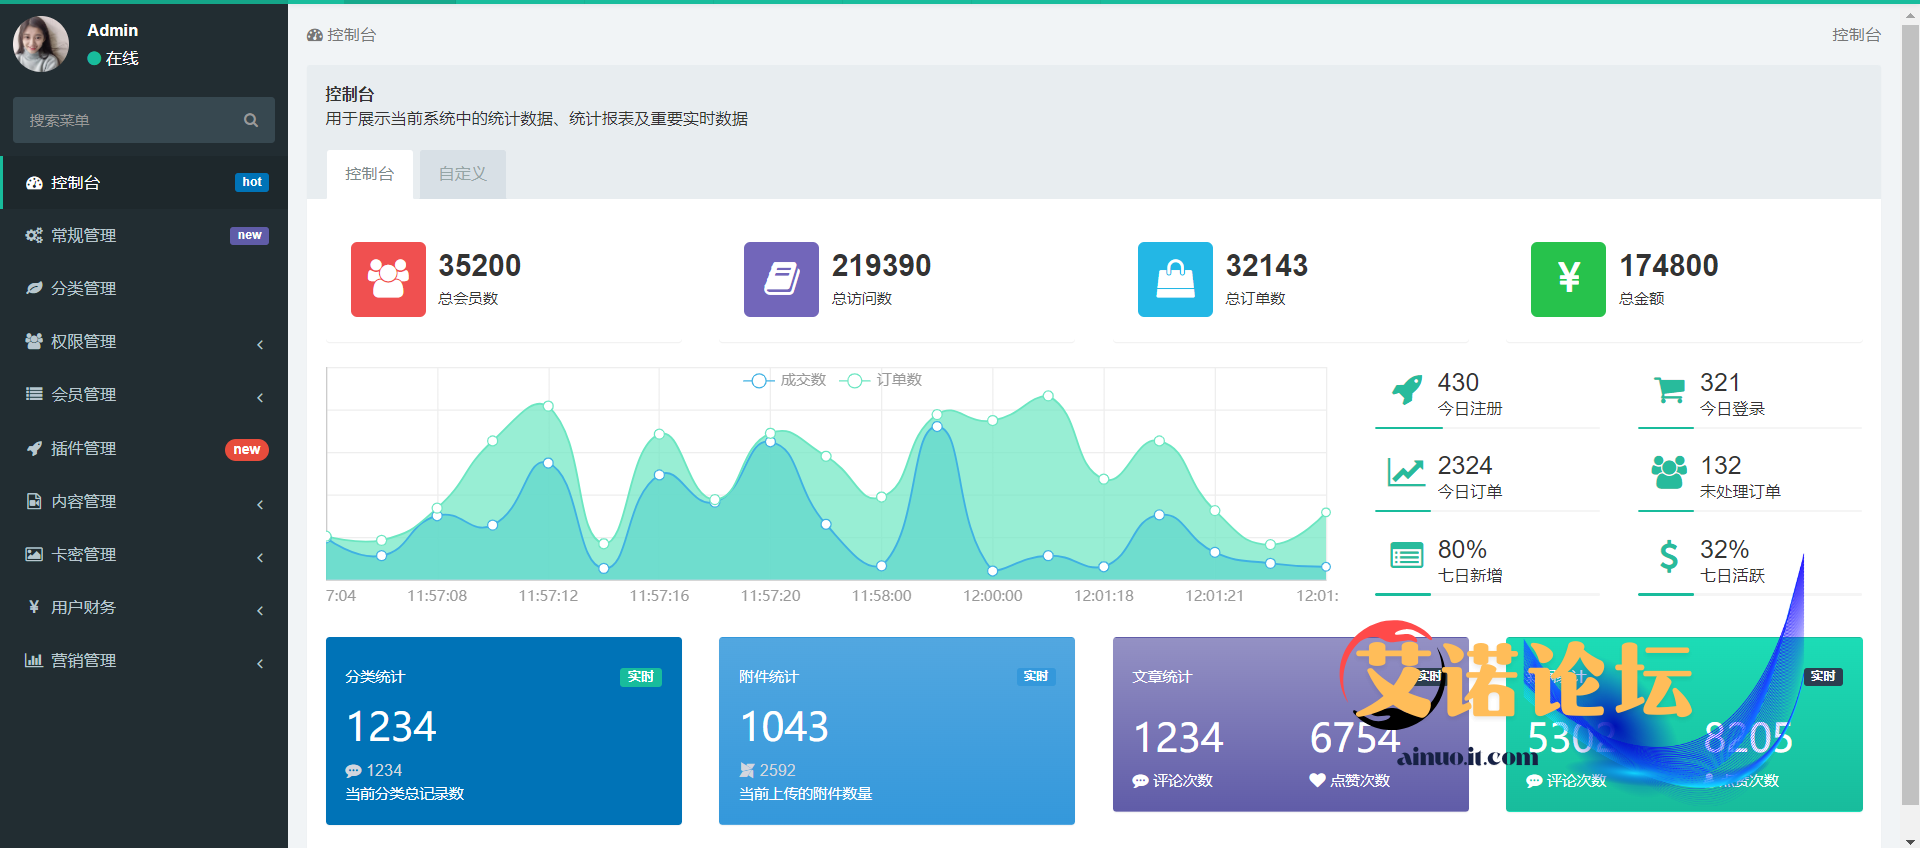Click the 174800 总金额 value

click(1669, 265)
